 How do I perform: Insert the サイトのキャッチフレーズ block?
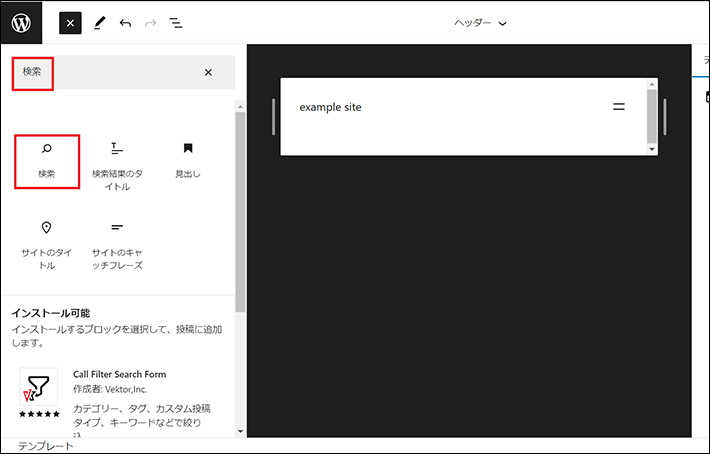click(x=117, y=245)
